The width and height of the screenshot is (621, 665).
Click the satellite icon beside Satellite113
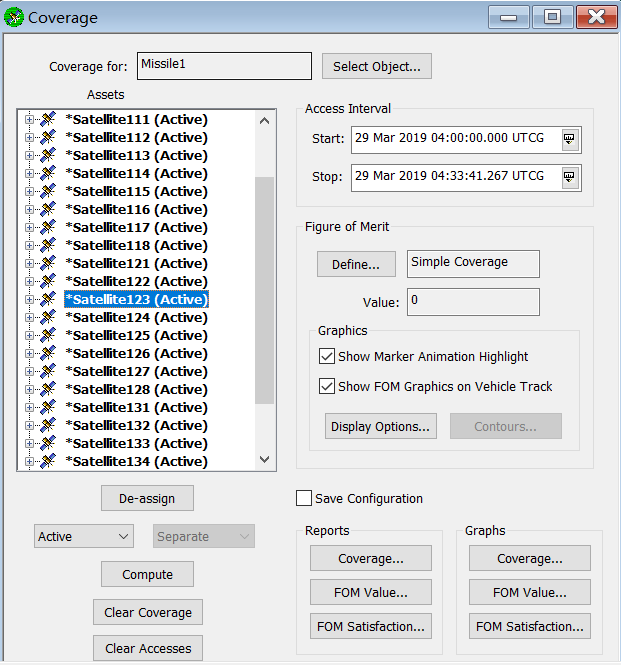[48, 156]
